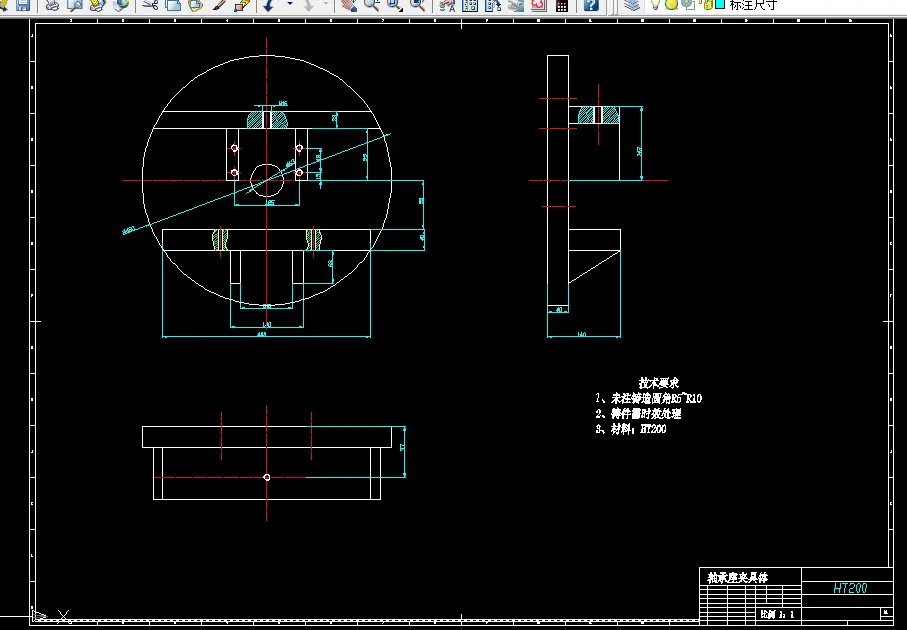Image resolution: width=907 pixels, height=630 pixels.
Task: Click the Zoom Previous icon
Action: pyautogui.click(x=418, y=5)
